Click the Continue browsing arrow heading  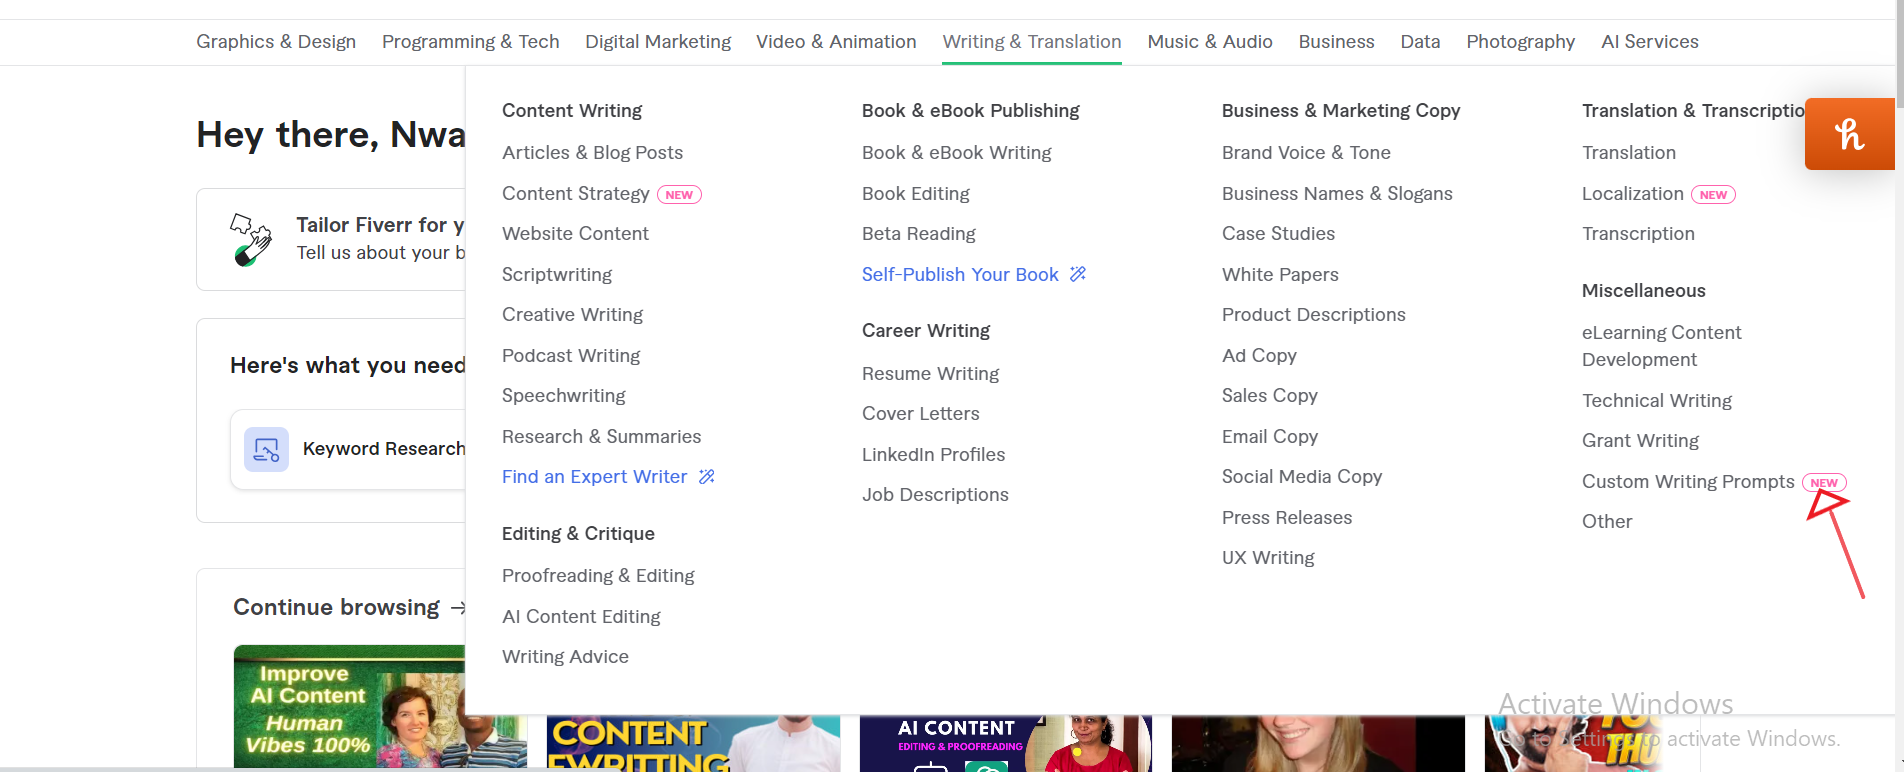[349, 608]
